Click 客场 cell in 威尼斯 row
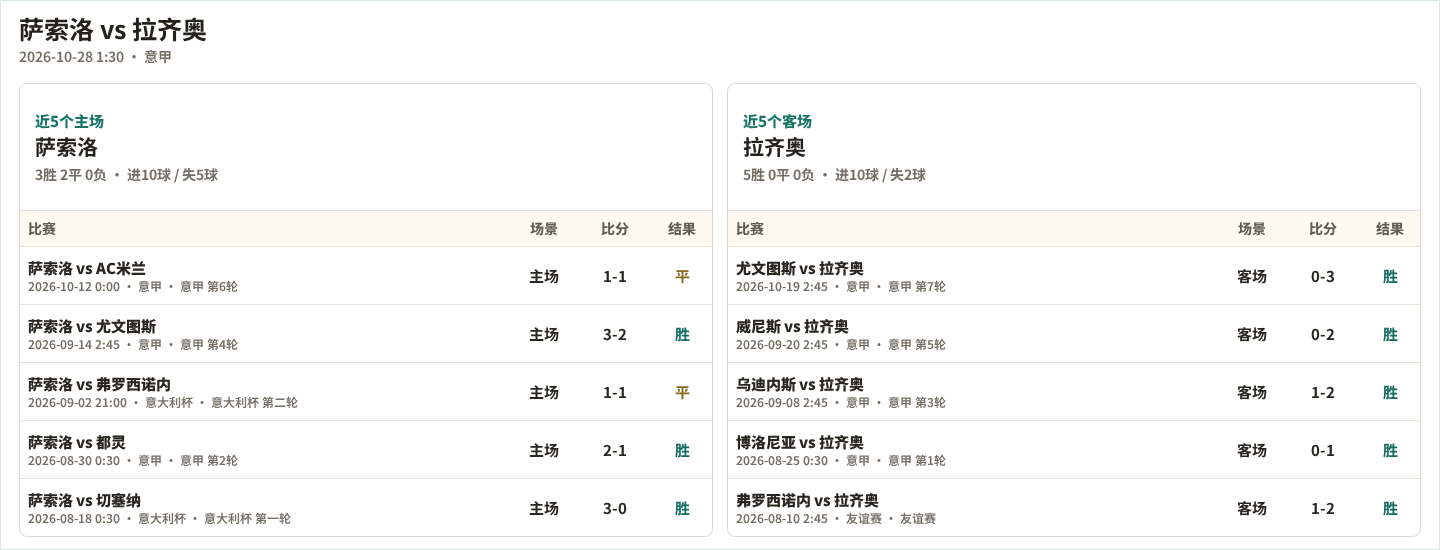 point(1252,334)
